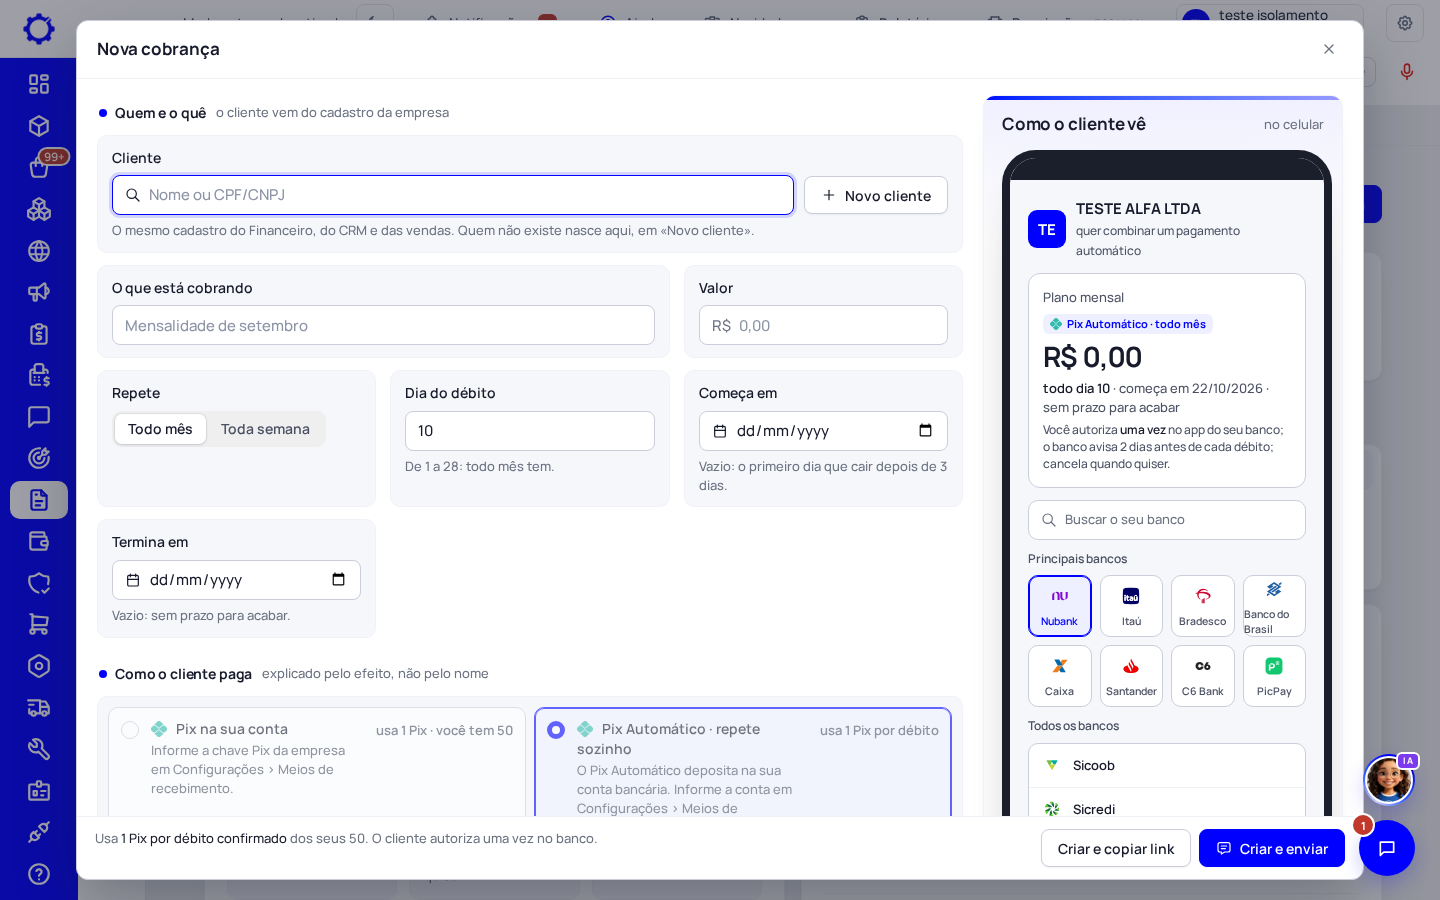Select the Bradesco bank tile
Screen dimensions: 1440x900
coord(1203,606)
